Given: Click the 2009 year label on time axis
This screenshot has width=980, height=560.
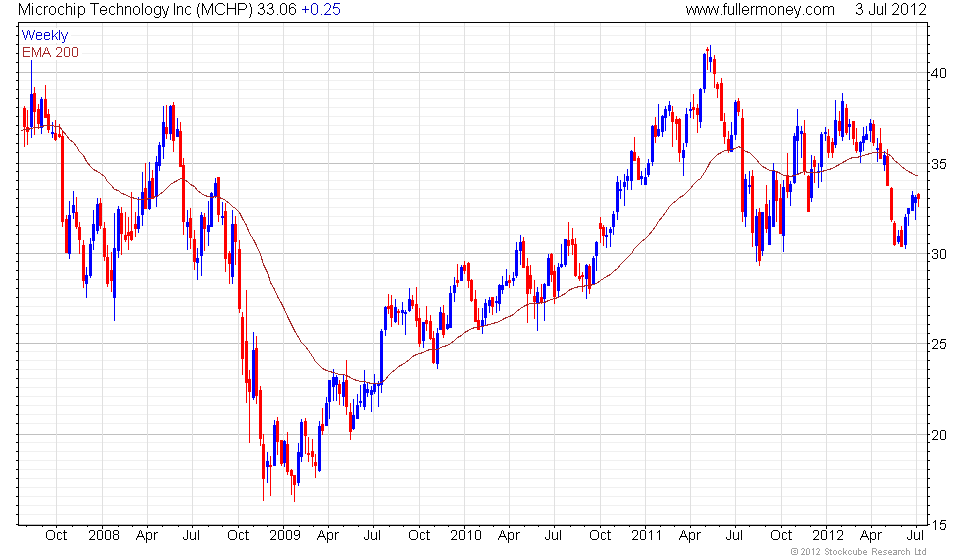Looking at the screenshot, I should pos(285,536).
